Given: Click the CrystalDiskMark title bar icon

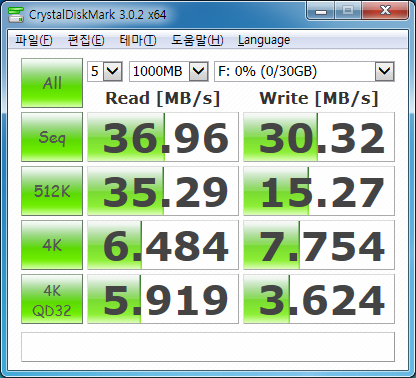Looking at the screenshot, I should coord(16,14).
